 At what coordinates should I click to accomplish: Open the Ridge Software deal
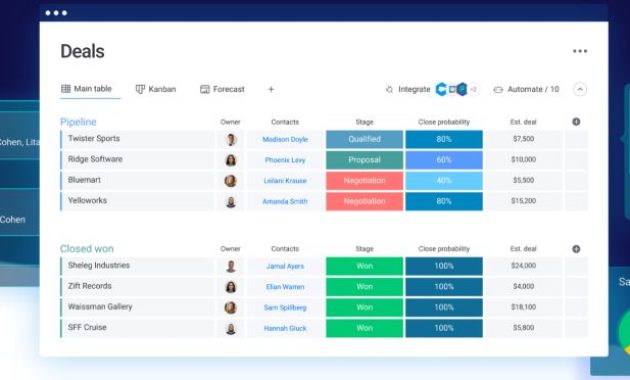[95, 159]
